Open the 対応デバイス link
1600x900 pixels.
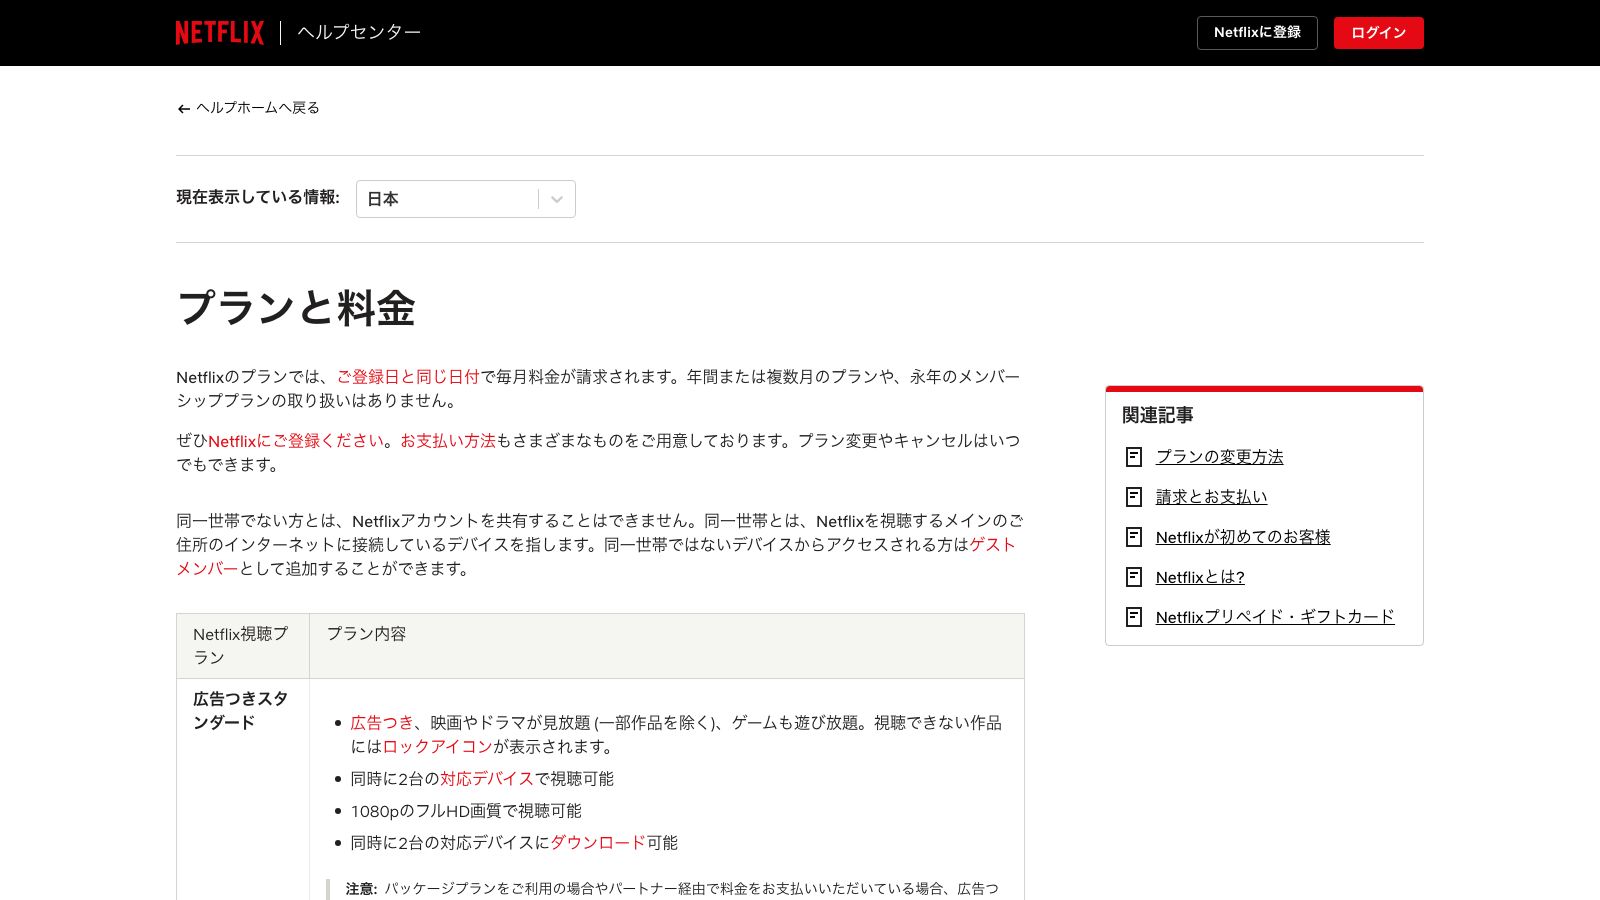pos(487,779)
